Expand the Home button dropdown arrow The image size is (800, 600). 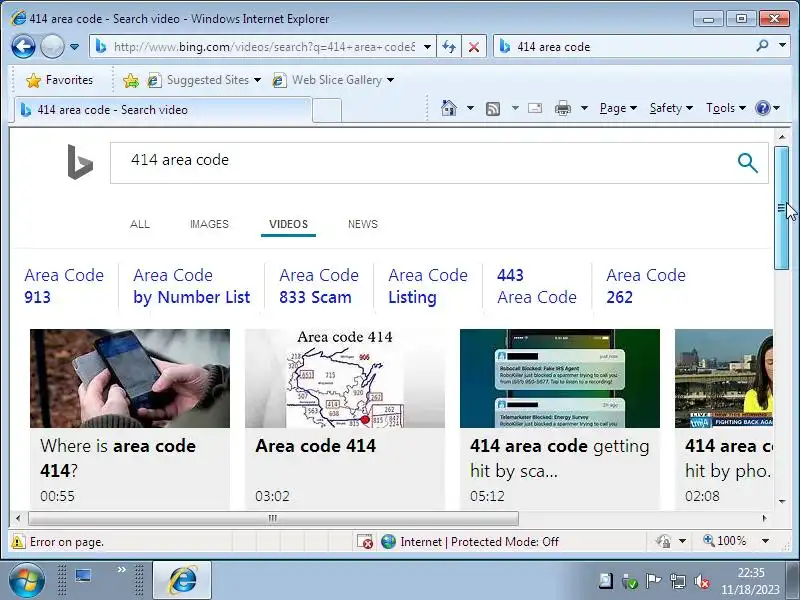470,108
